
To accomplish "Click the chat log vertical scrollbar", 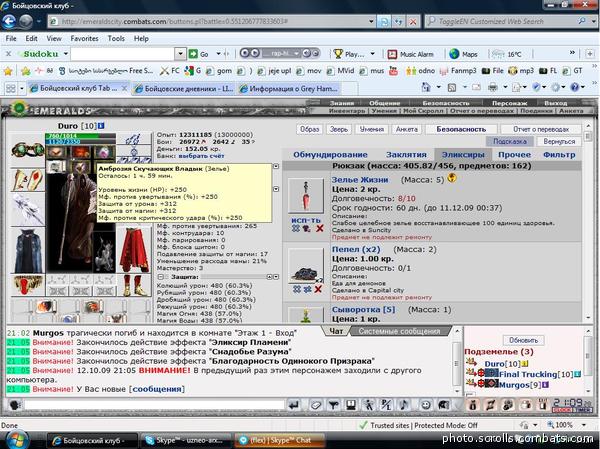I will click(456, 361).
